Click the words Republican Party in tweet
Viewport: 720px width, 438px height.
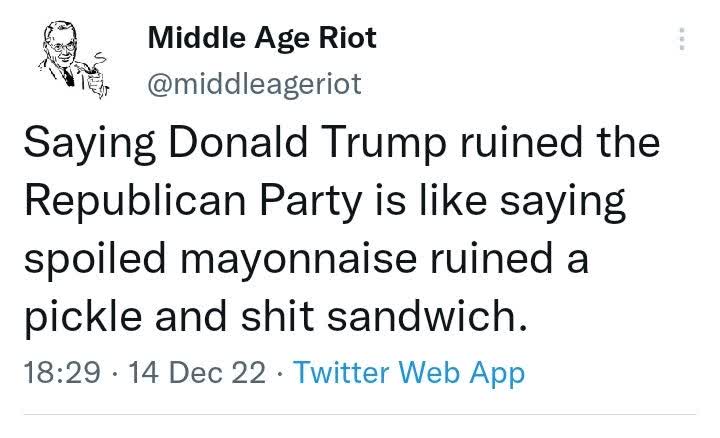click(193, 201)
